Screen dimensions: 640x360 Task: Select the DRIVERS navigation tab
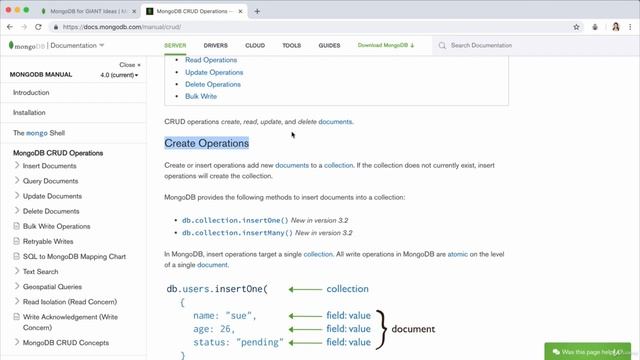216,45
